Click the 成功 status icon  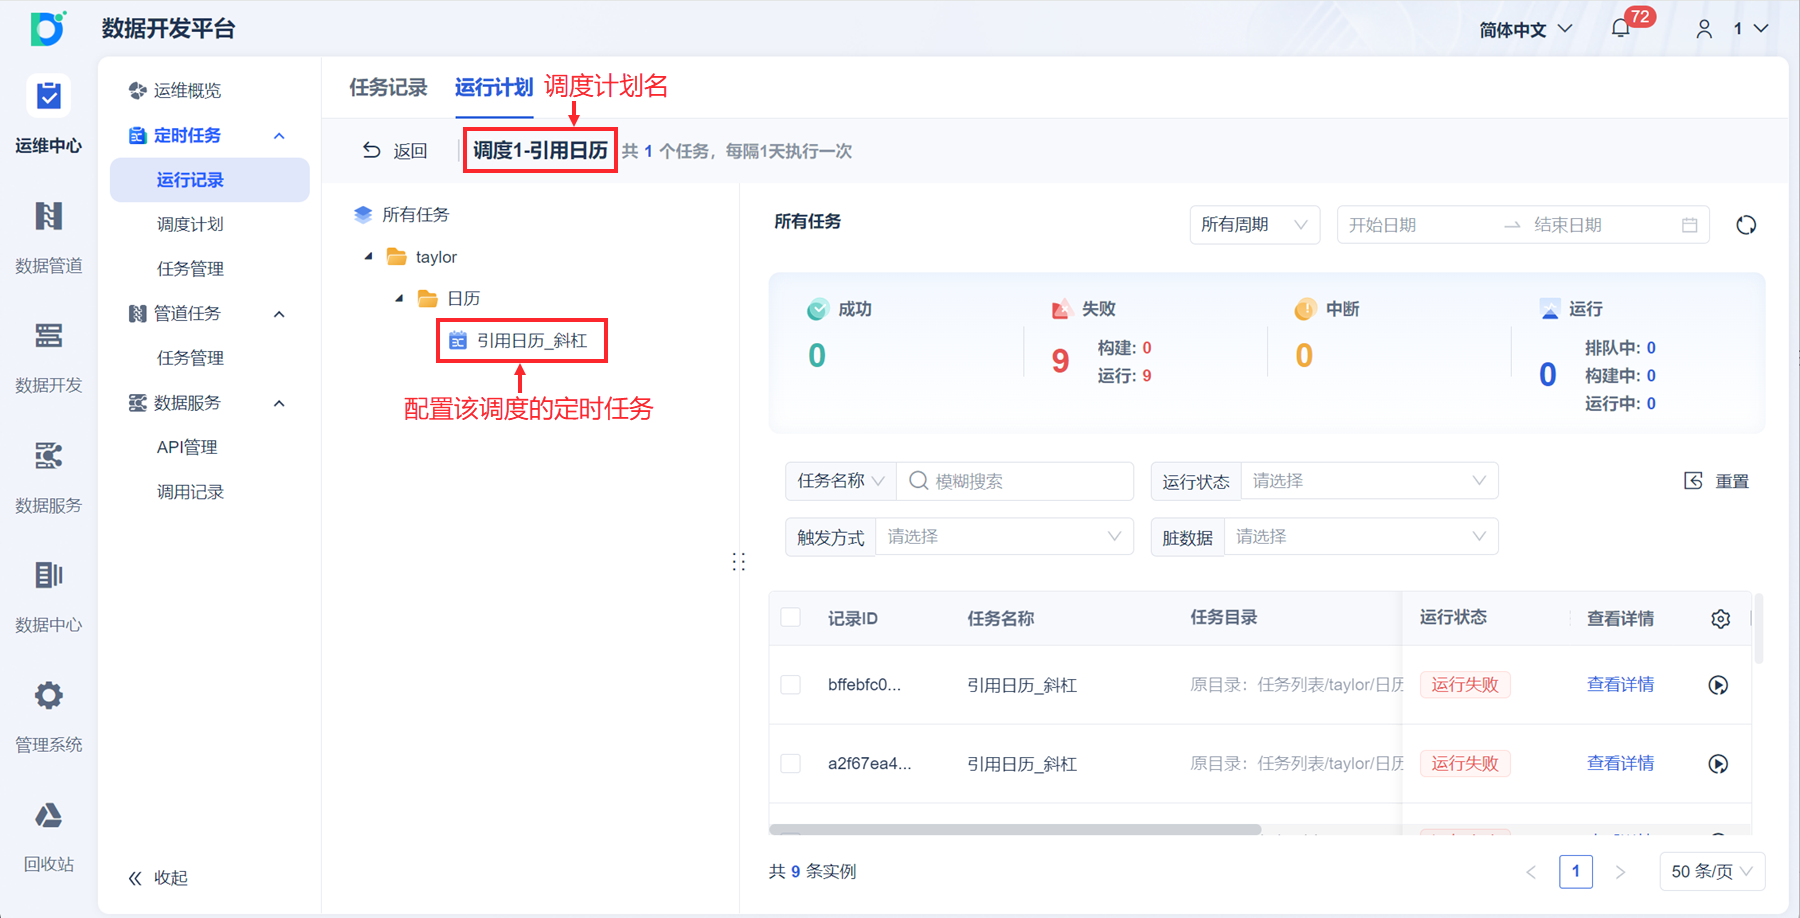(818, 309)
